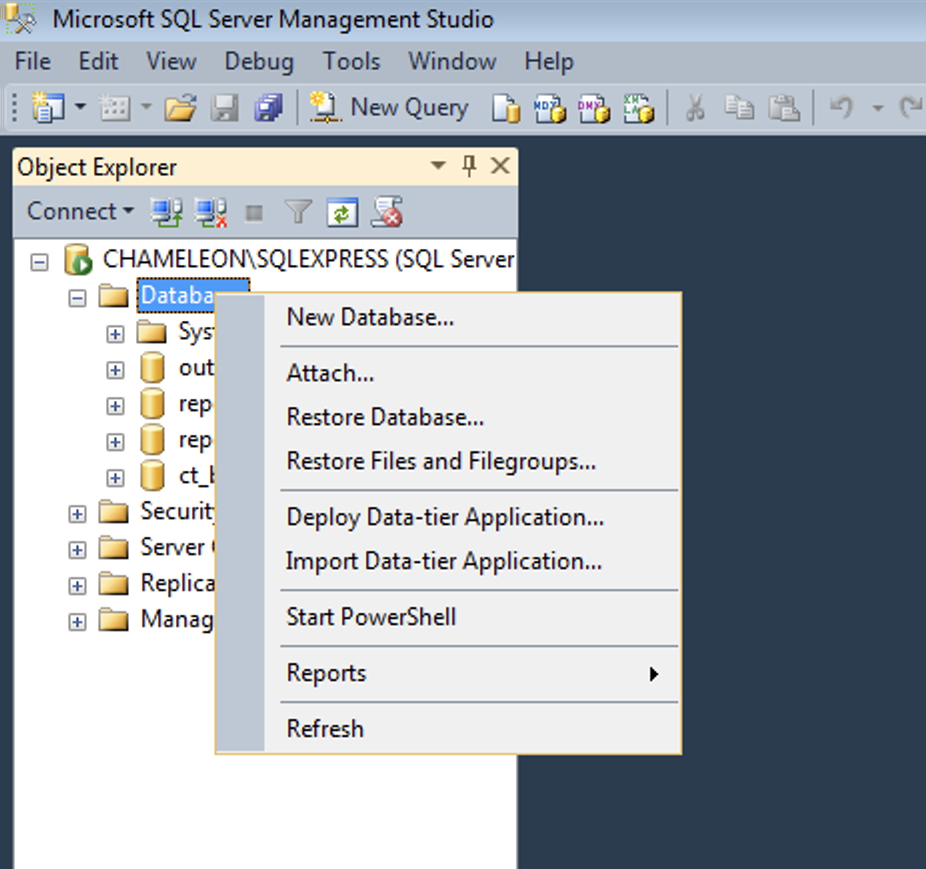
Task: Click the Open File folder icon
Action: (181, 108)
